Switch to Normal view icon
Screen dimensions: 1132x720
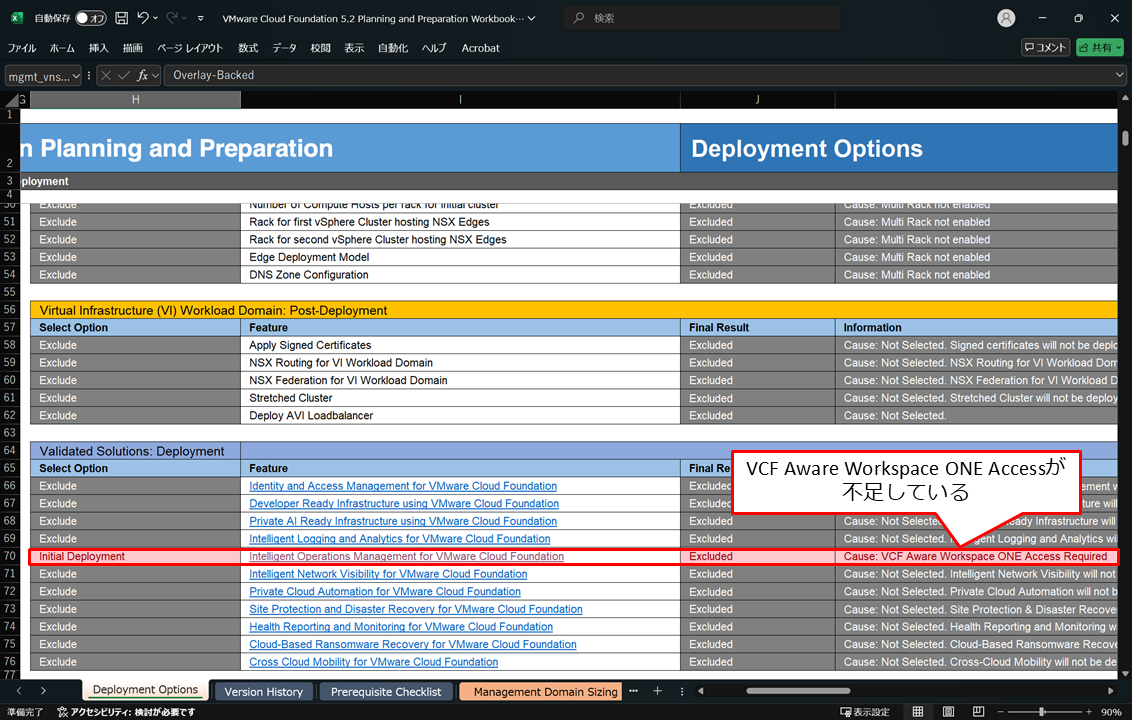918,712
